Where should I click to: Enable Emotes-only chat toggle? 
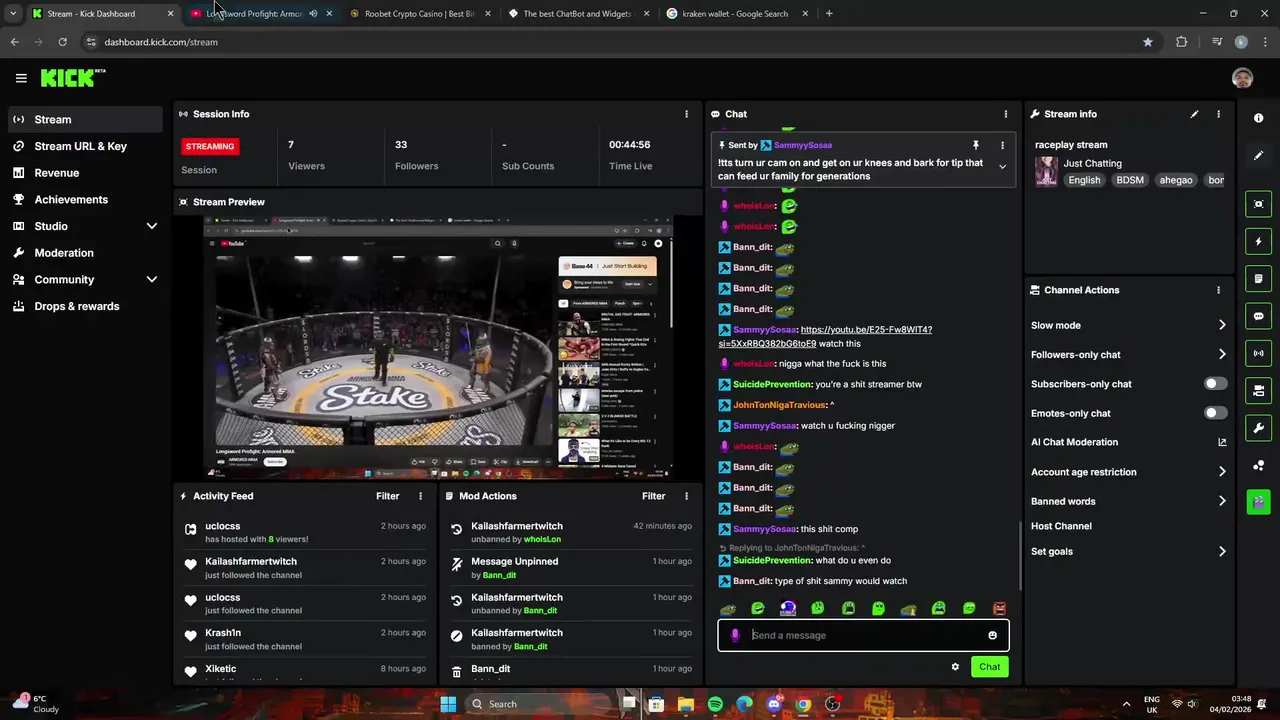coord(1215,413)
